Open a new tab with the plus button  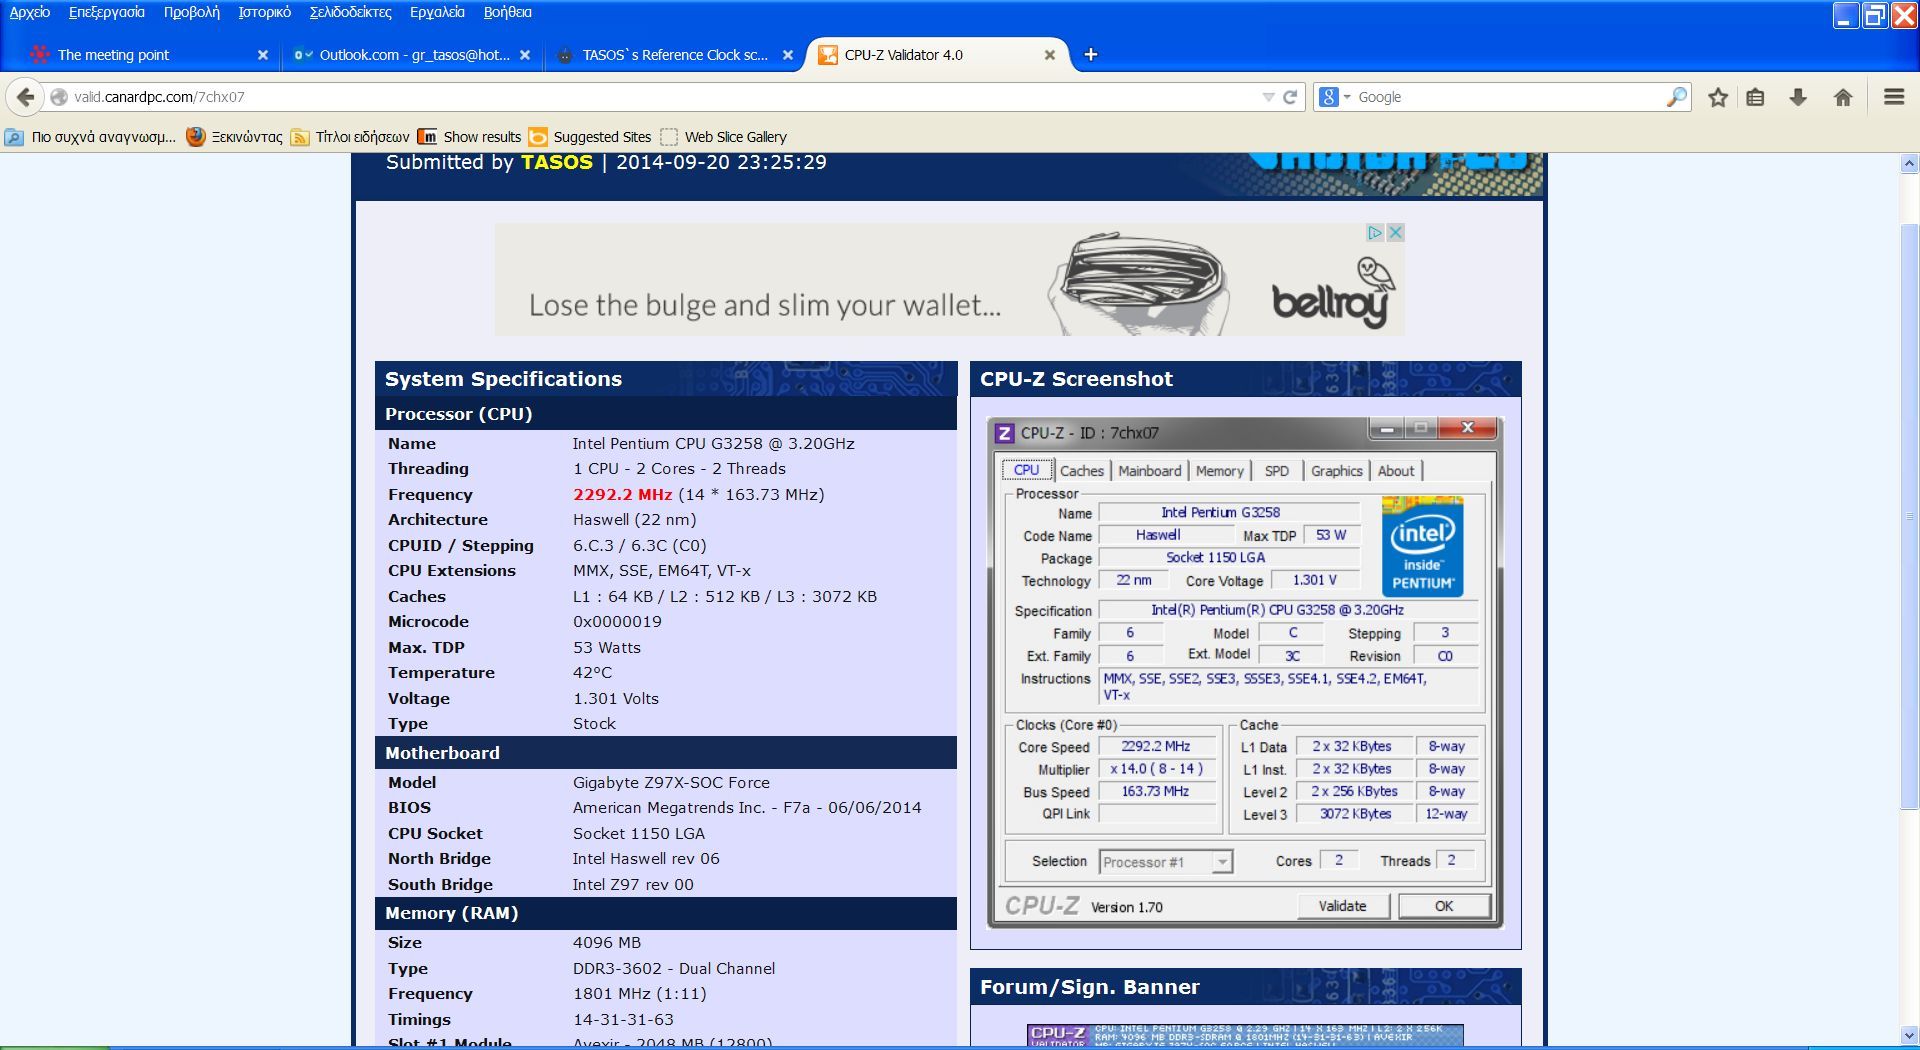[x=1091, y=55]
